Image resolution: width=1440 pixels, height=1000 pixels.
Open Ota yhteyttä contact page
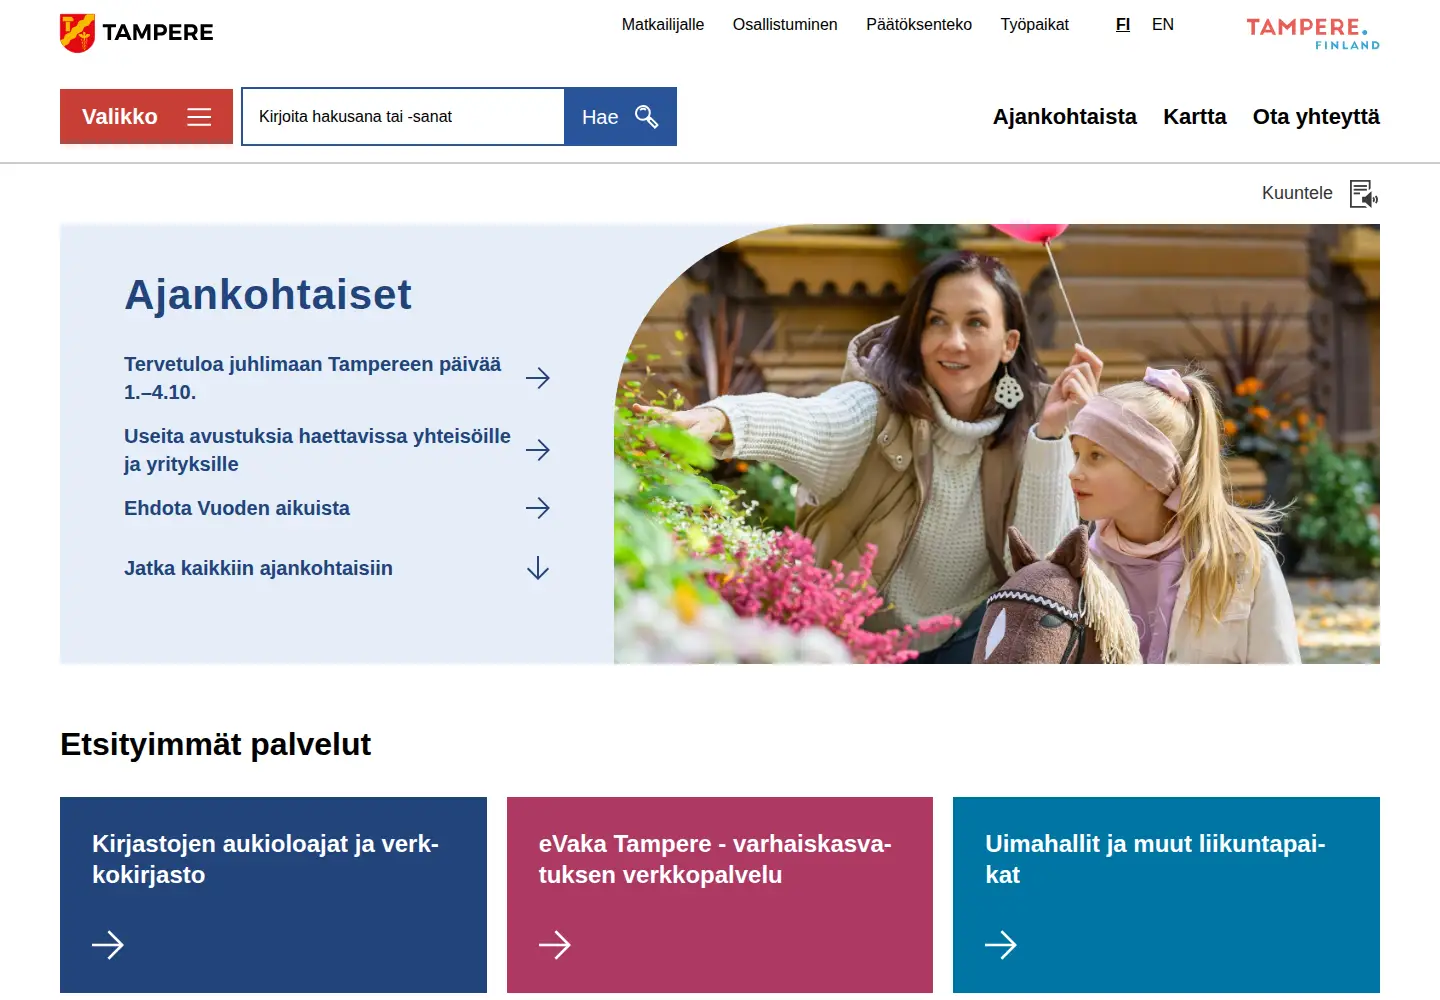point(1316,117)
